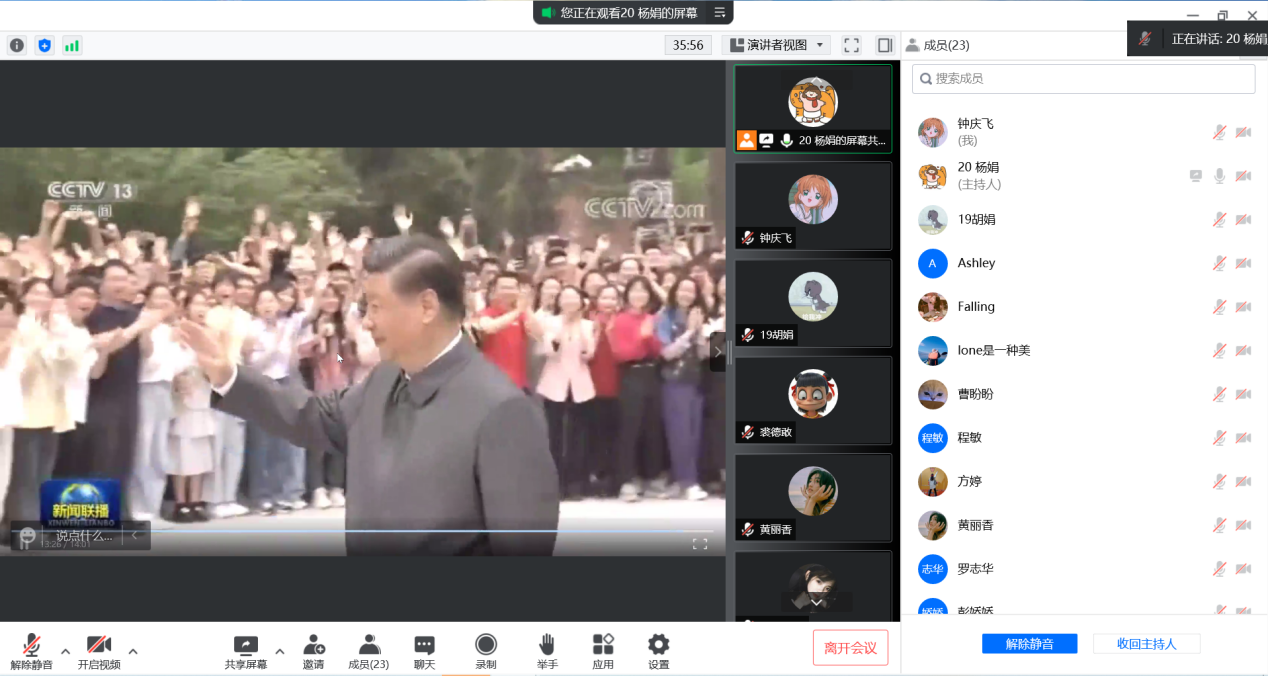Toggle the camera icon for Falling

click(1243, 307)
